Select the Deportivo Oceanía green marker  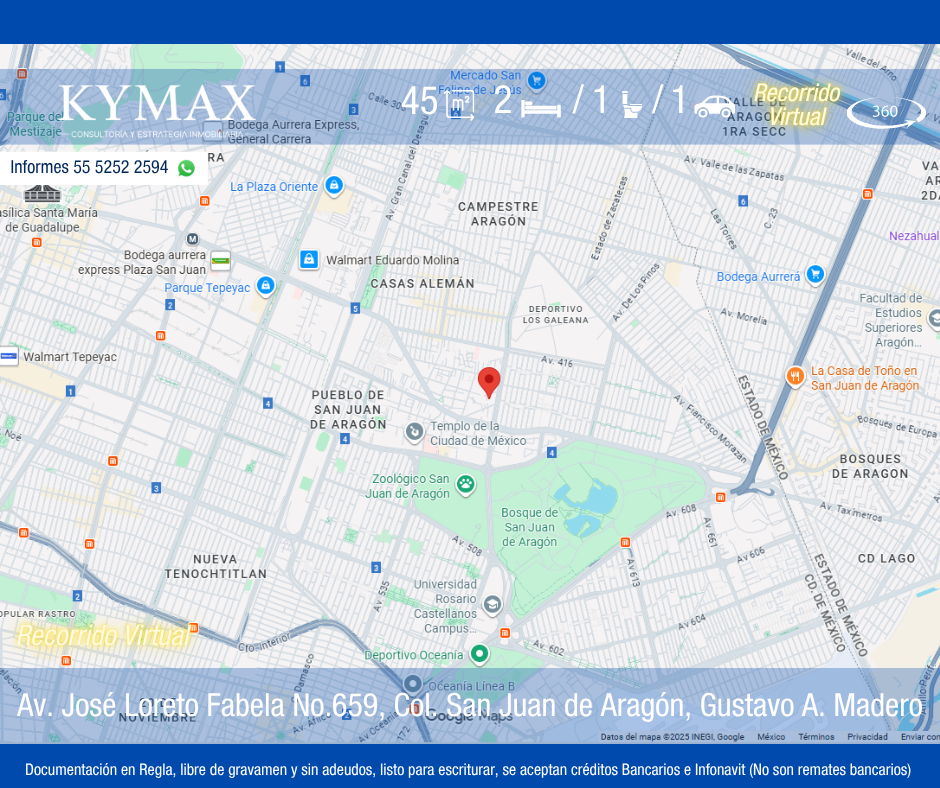click(x=479, y=654)
